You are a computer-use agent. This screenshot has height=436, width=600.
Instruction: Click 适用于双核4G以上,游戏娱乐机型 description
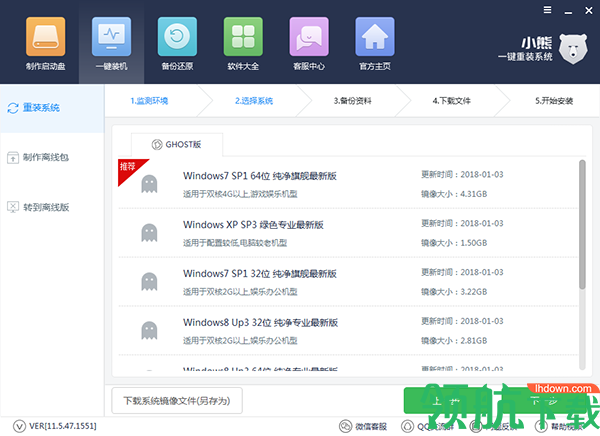coord(240,194)
